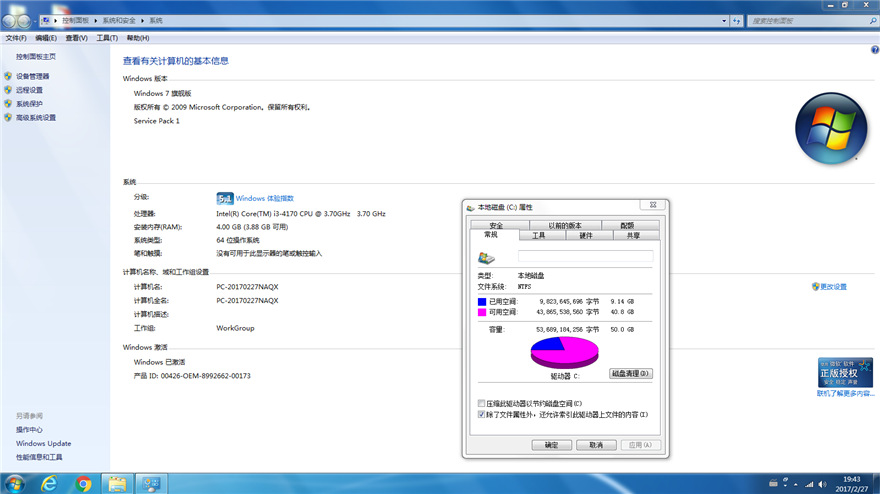The height and width of the screenshot is (494, 880).
Task: Expand the chevron after 系统和安全 in breadcrumb
Action: 143,21
